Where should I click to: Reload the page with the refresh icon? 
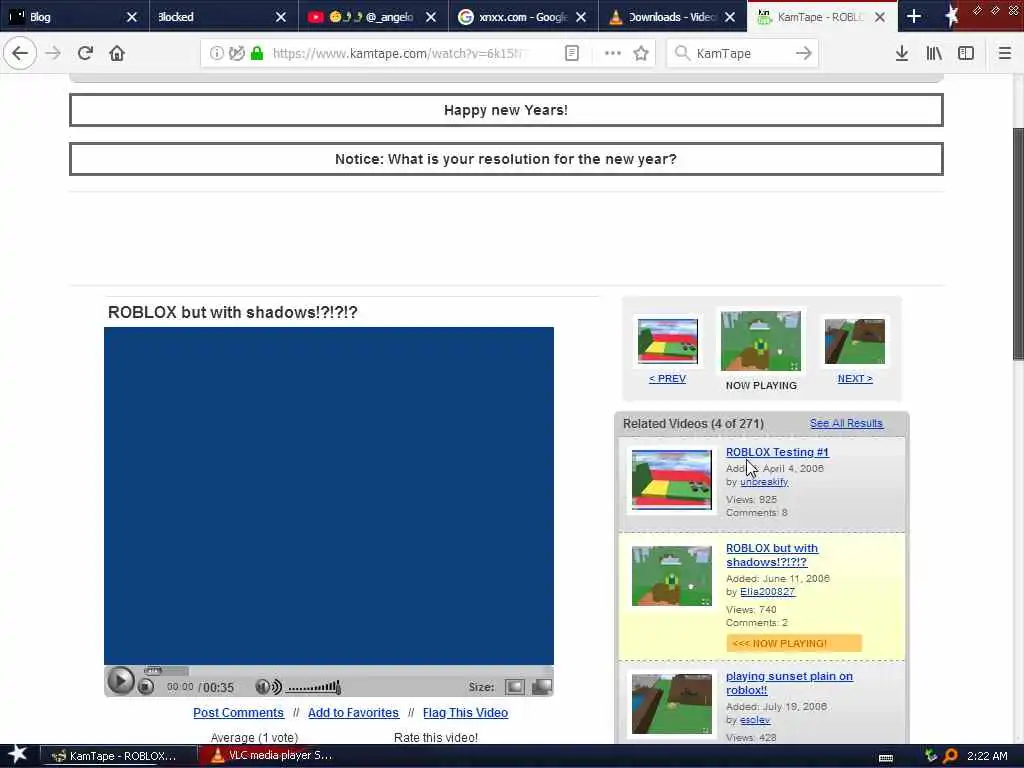coord(85,53)
